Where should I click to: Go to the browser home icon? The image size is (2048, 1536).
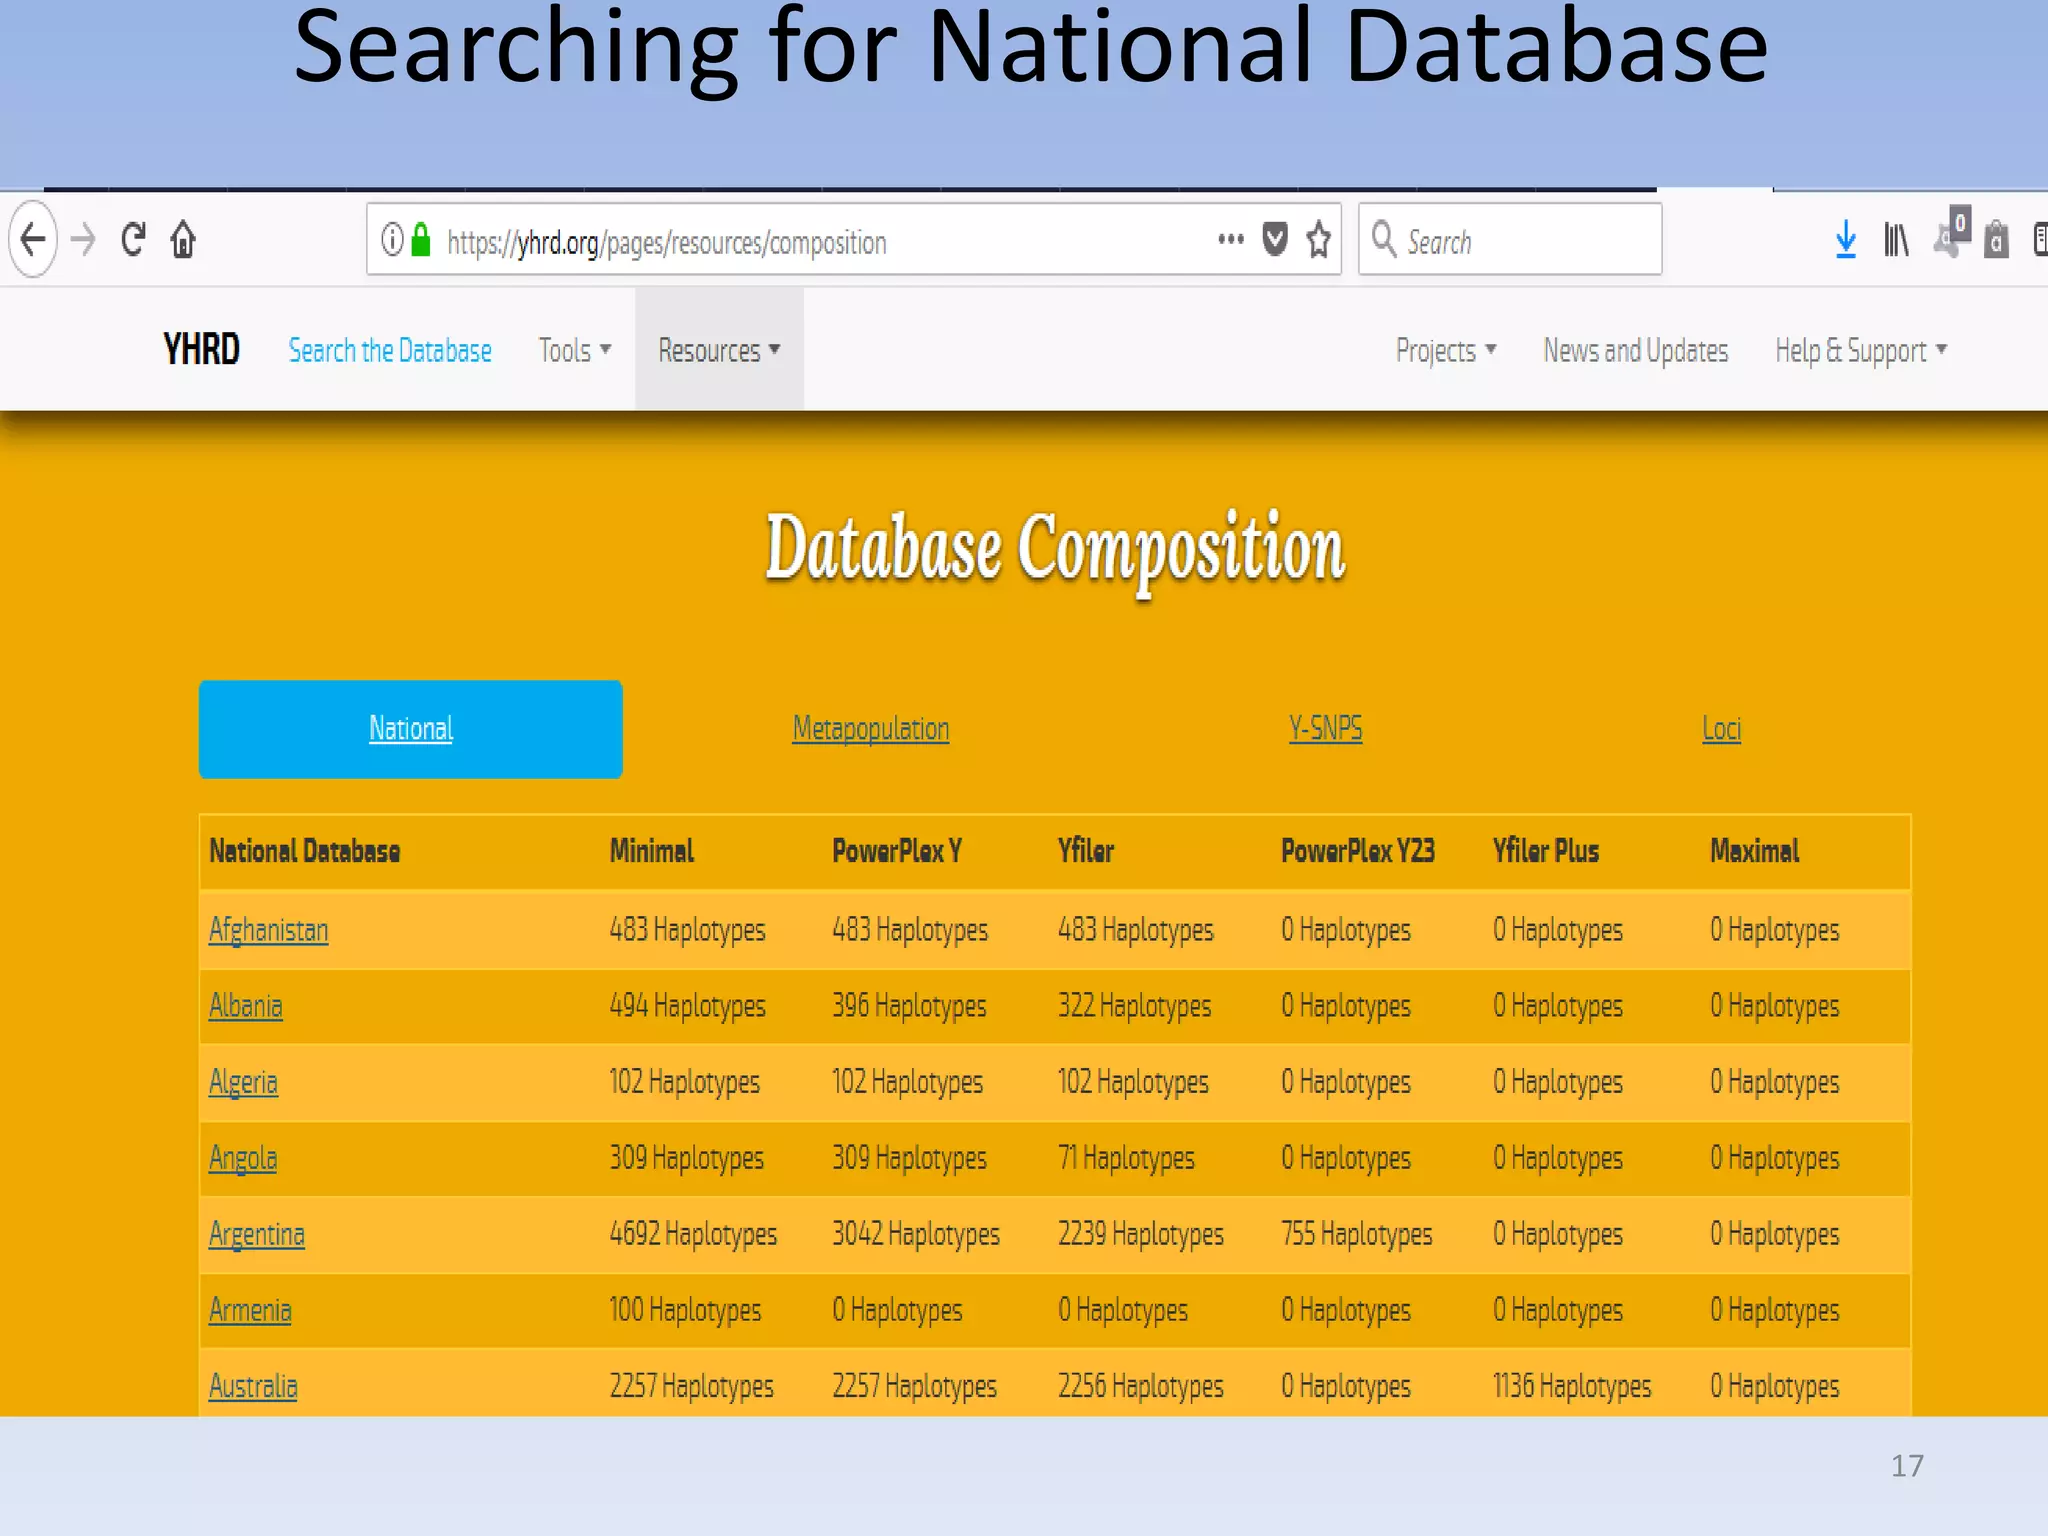(x=183, y=240)
